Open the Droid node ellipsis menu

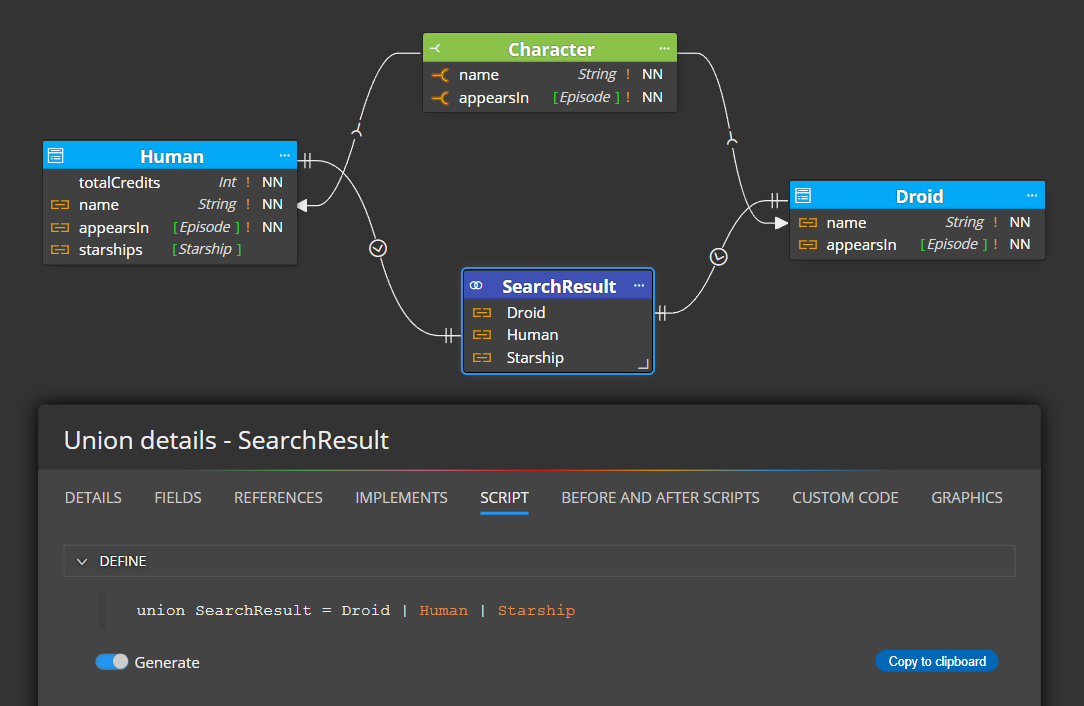point(1032,196)
